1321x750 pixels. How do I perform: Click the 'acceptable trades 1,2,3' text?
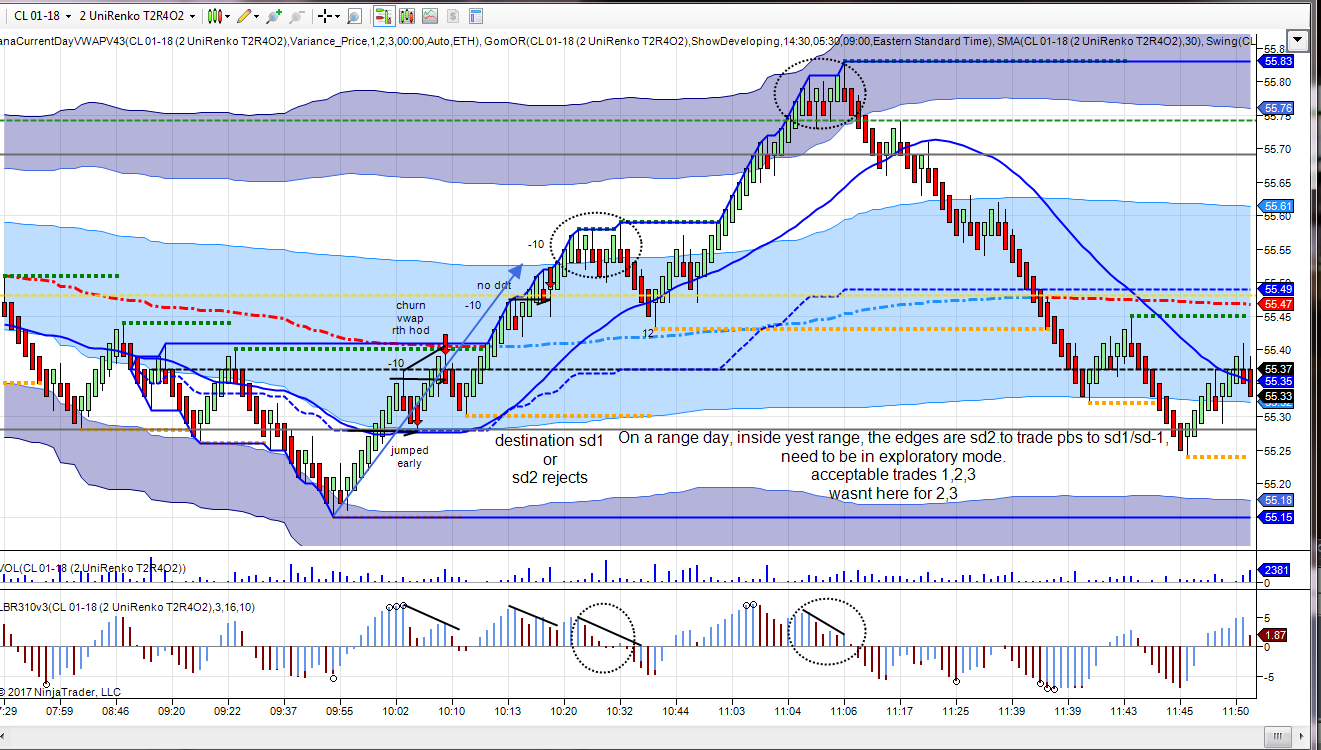click(x=893, y=475)
